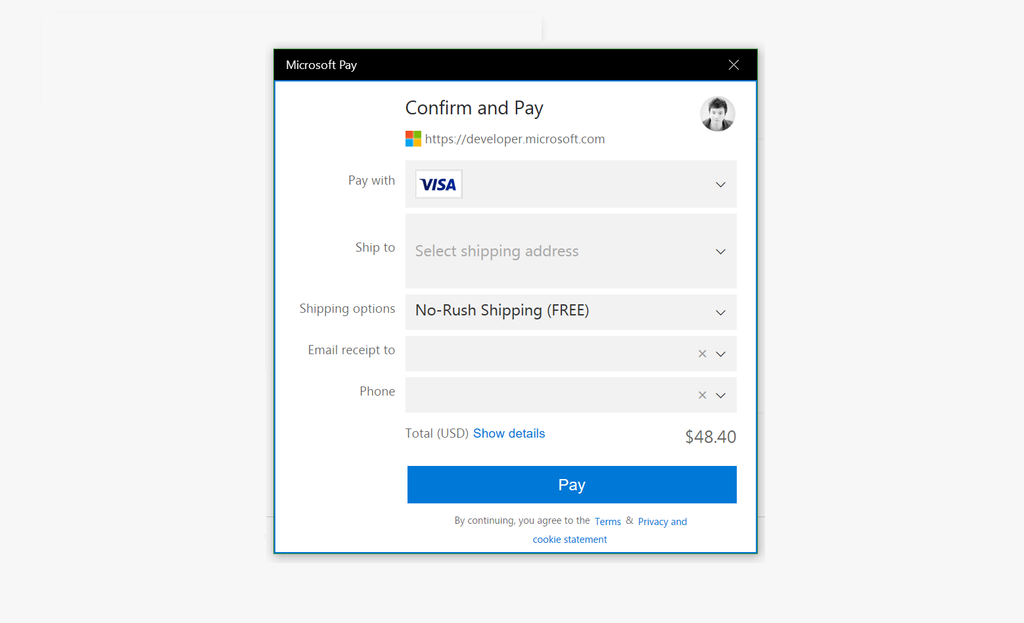The image size is (1024, 623).
Task: Click the Shipping options chevron arrow
Action: click(720, 312)
